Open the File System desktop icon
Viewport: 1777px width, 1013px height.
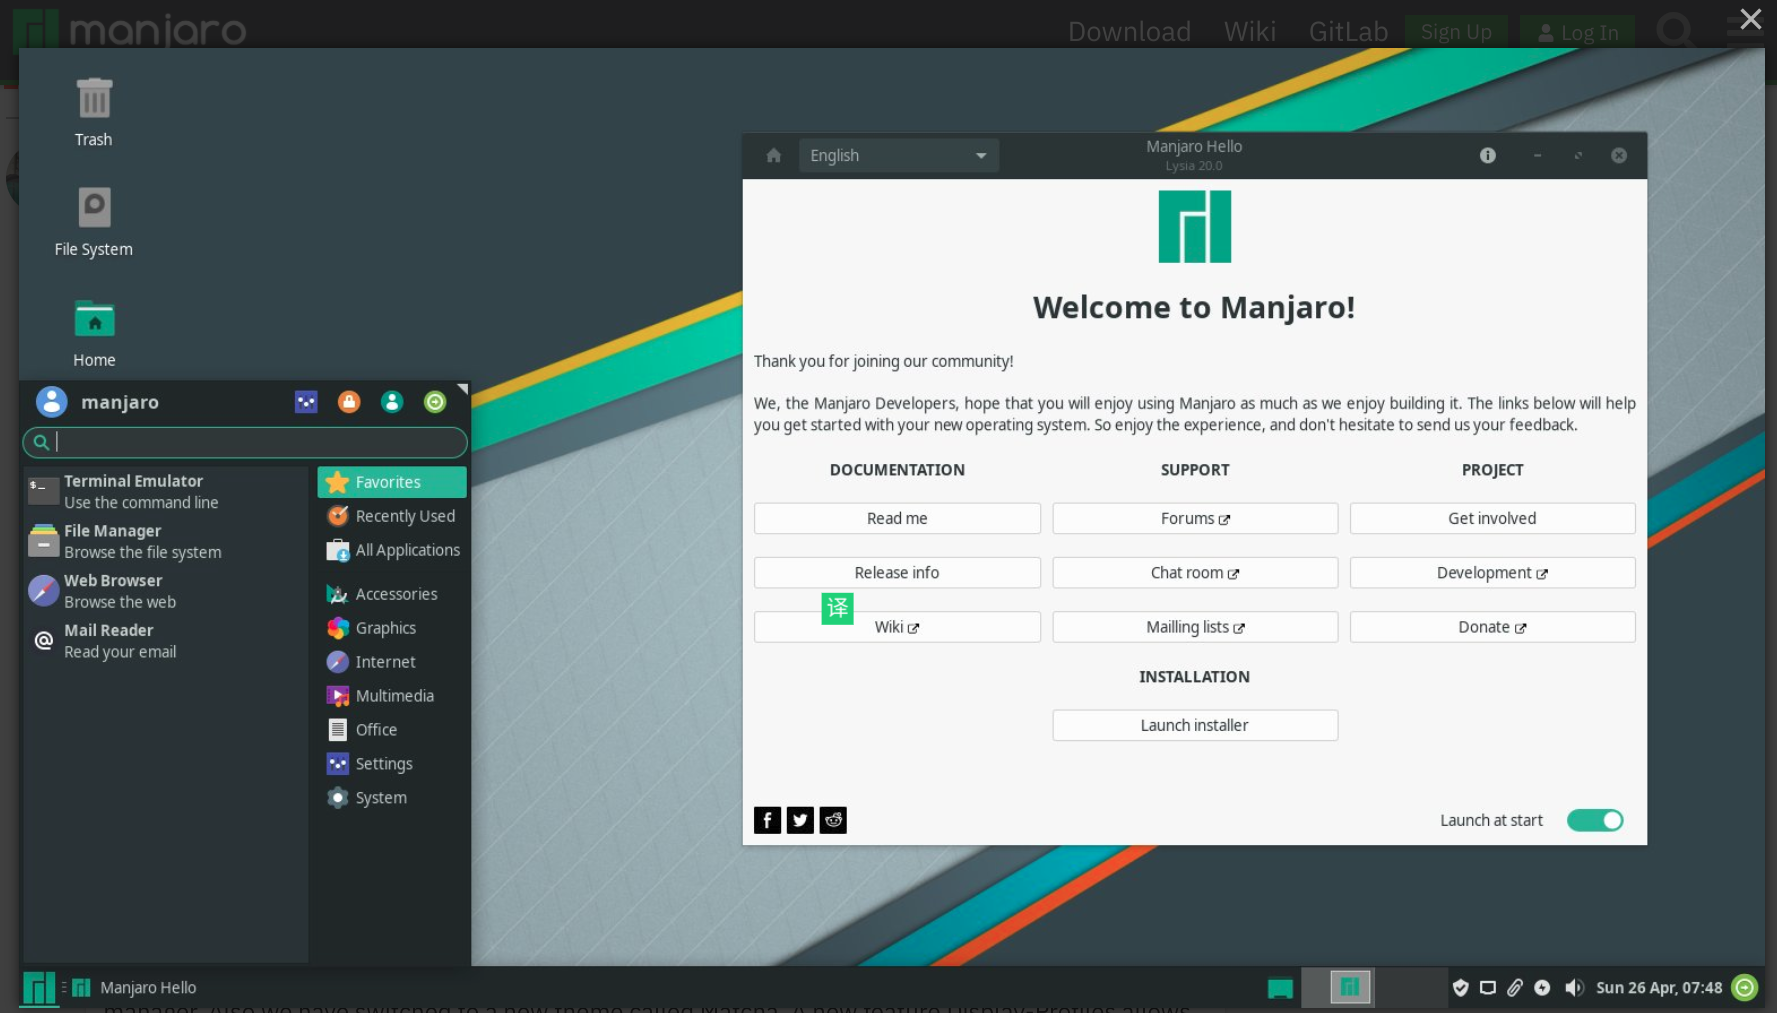[x=94, y=221]
